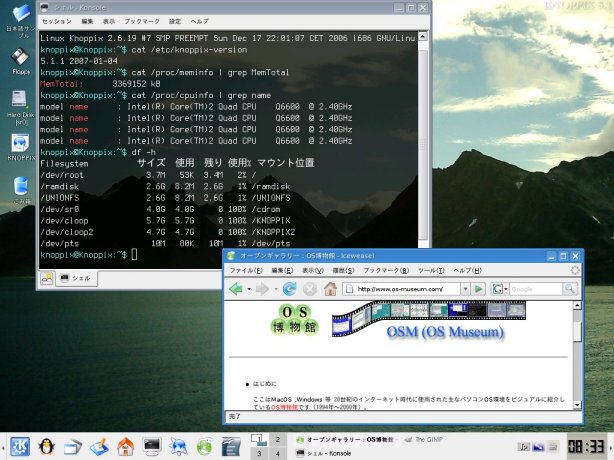Click the red OS博物館 link in page
The width and height of the screenshot is (614, 460).
click(x=284, y=407)
